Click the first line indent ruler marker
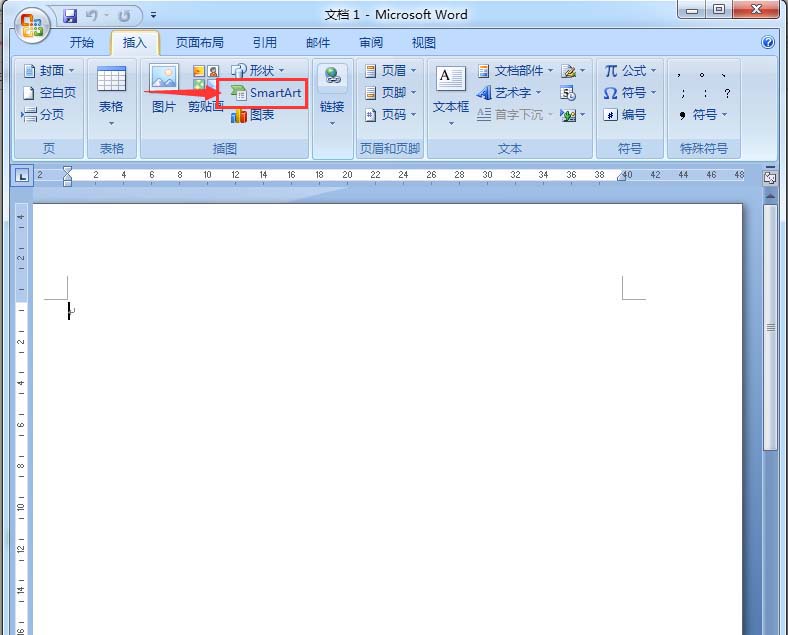The height and width of the screenshot is (635, 788). pyautogui.click(x=67, y=171)
